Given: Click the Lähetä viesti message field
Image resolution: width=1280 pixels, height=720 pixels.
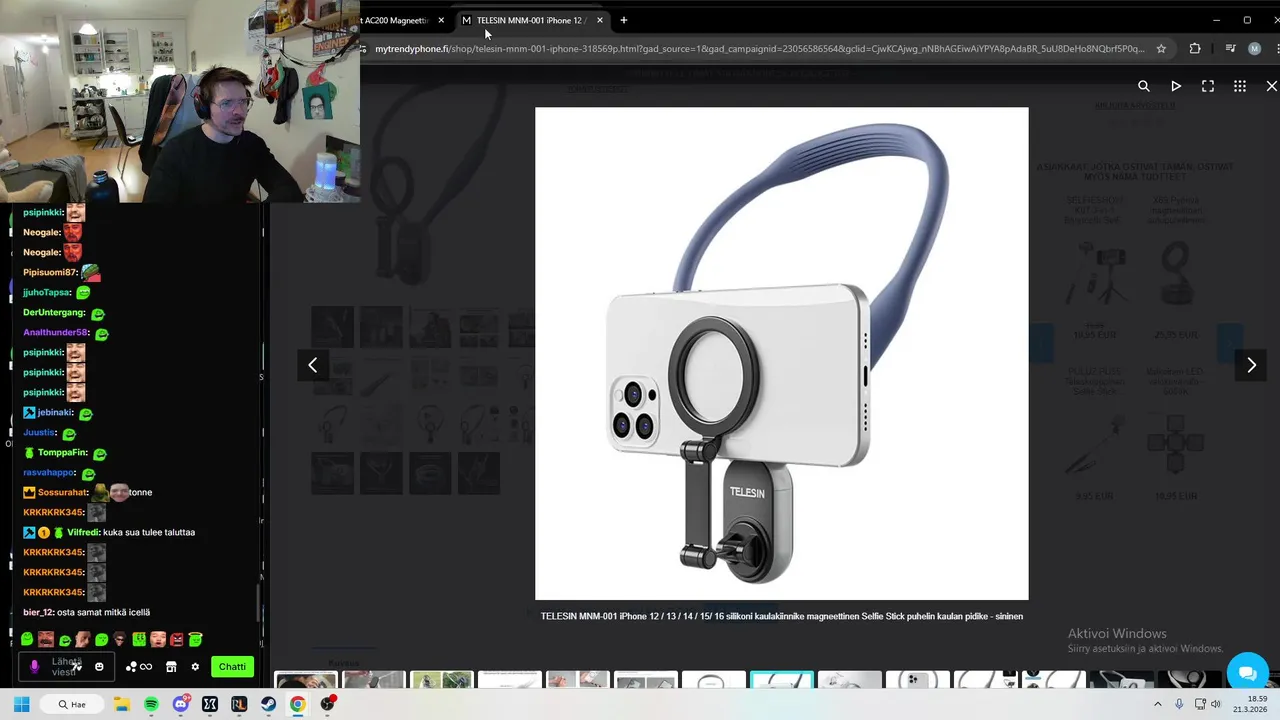Looking at the screenshot, I should [66, 667].
